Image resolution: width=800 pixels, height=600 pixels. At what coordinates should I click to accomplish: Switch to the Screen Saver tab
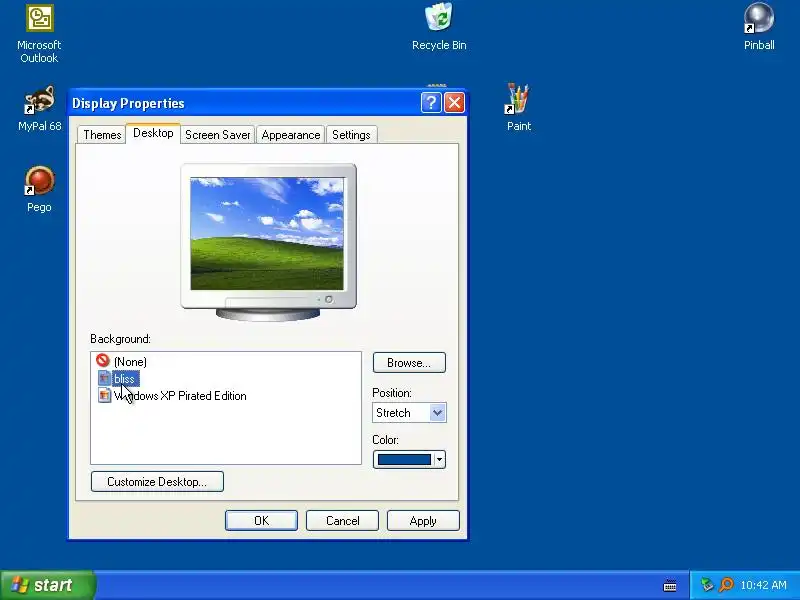[x=217, y=135]
